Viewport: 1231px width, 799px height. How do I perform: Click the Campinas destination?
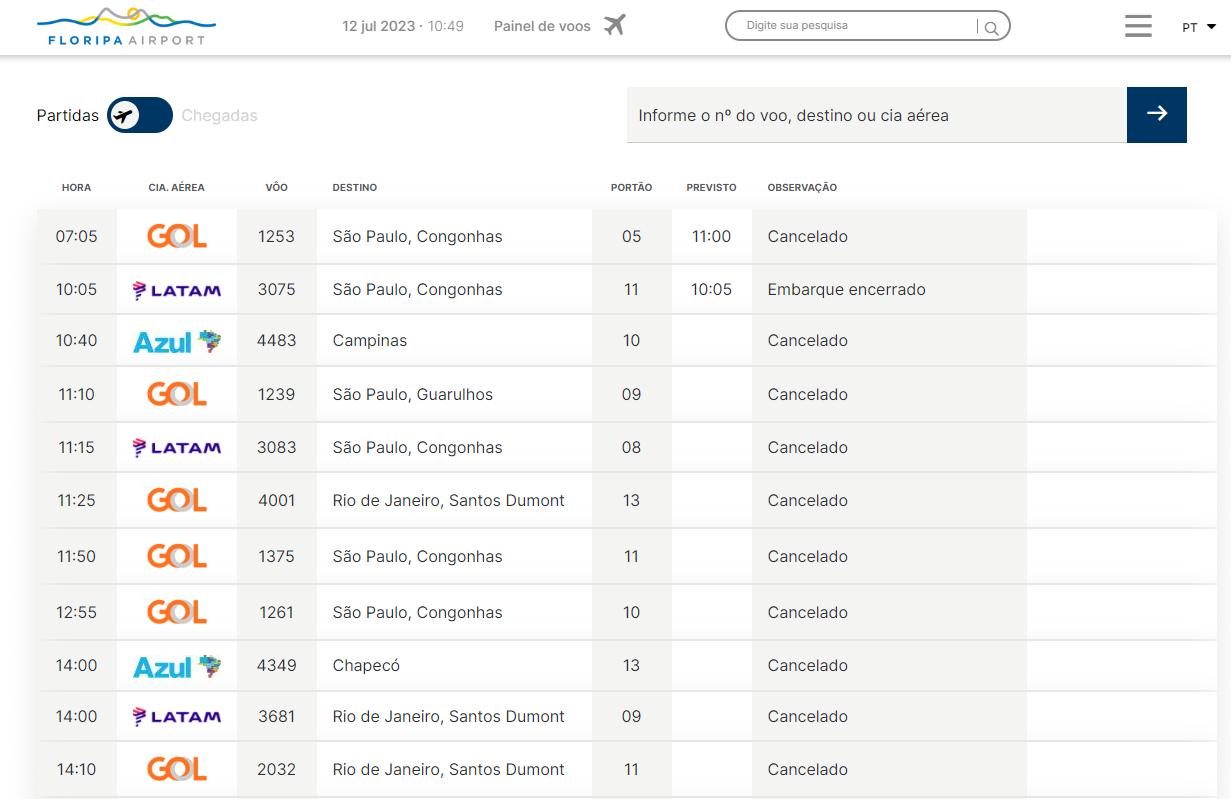coord(370,341)
